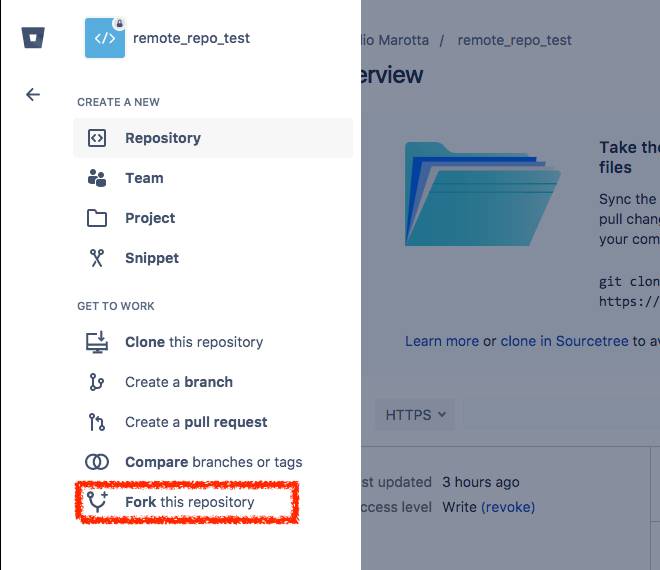Viewport: 660px width, 570px height.
Task: Click the revoke access link
Action: point(508,507)
